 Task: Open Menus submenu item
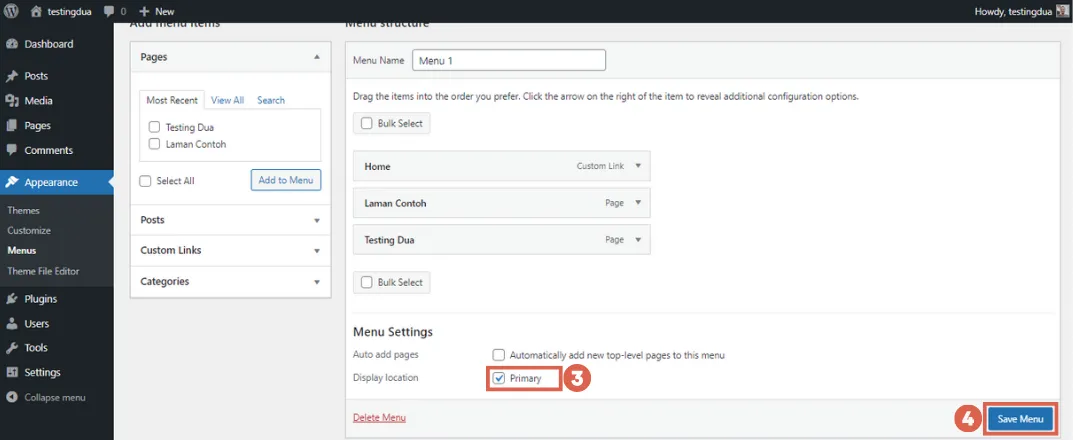22,250
